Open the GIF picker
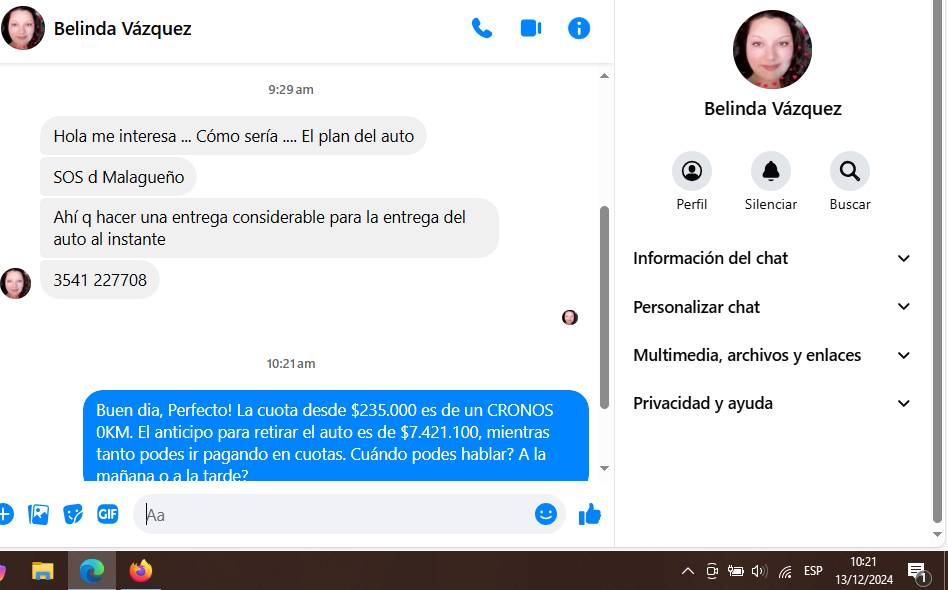Screen dimensions: 948x590 click(x=107, y=514)
